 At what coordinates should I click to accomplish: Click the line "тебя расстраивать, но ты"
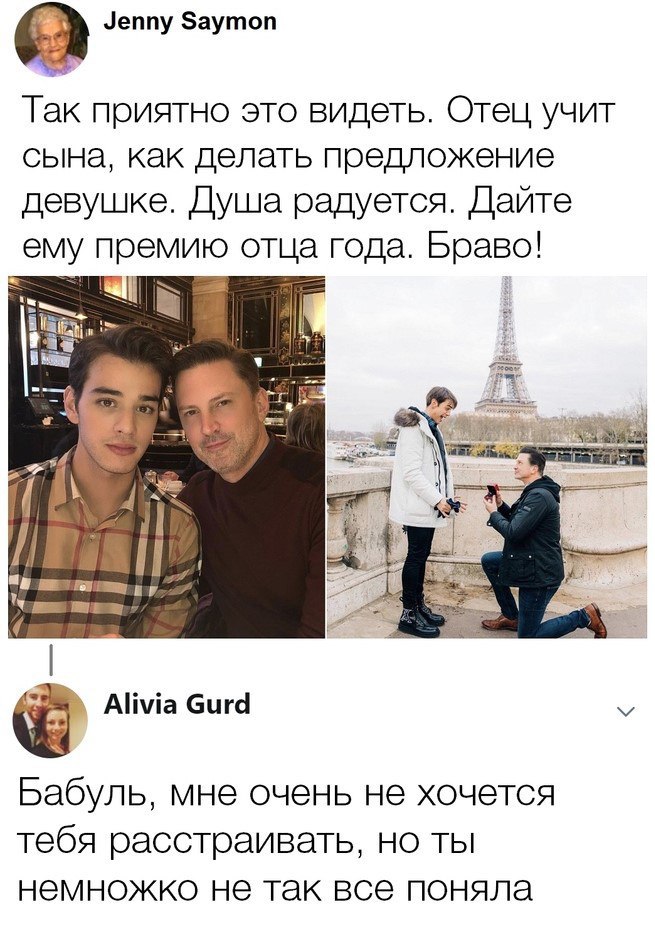[x=247, y=842]
